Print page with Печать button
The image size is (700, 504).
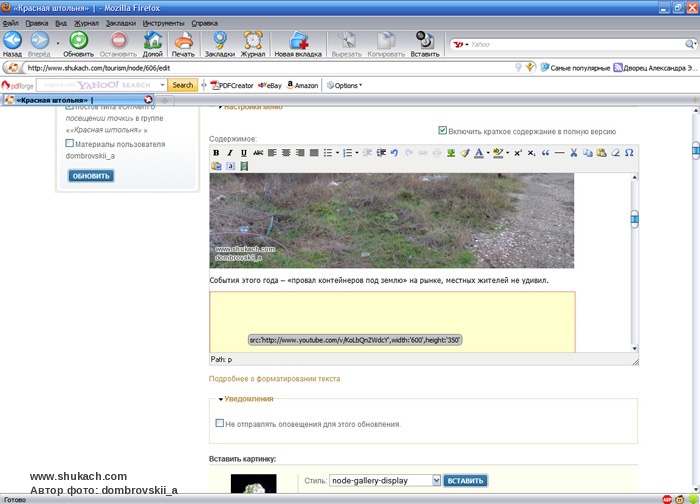coord(183,44)
